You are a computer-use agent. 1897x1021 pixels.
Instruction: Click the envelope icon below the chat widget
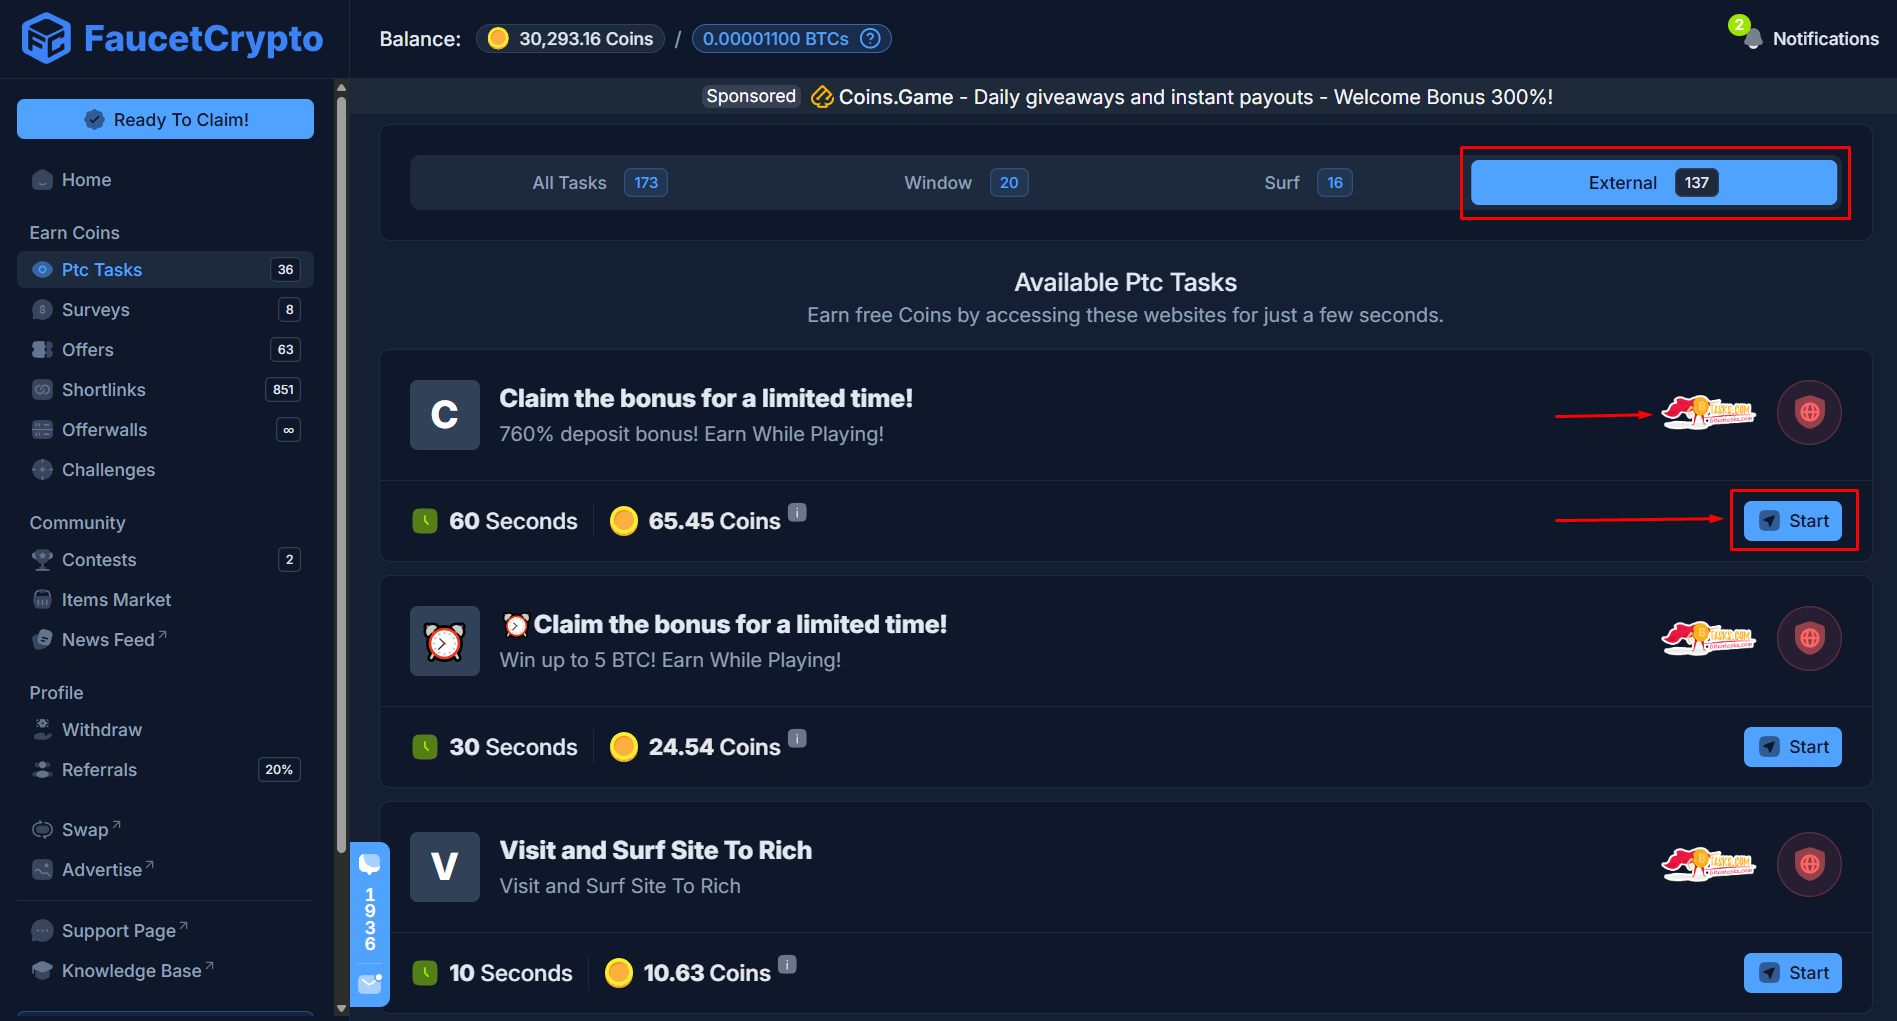coord(370,984)
